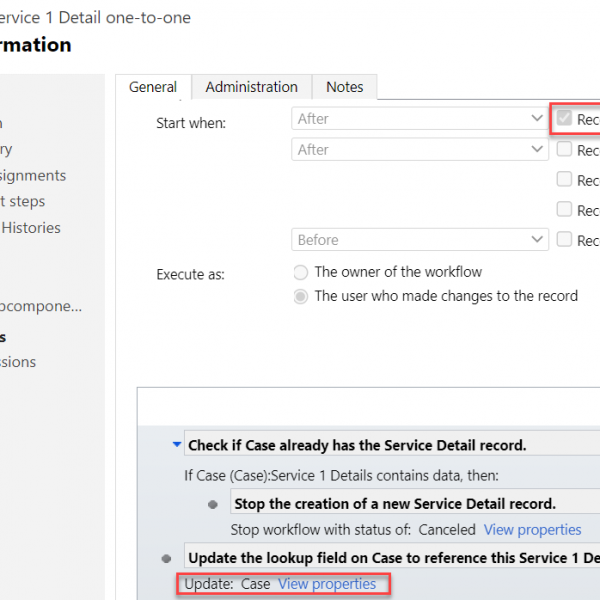Select bullet beside 'Stop the creation' step

click(213, 504)
